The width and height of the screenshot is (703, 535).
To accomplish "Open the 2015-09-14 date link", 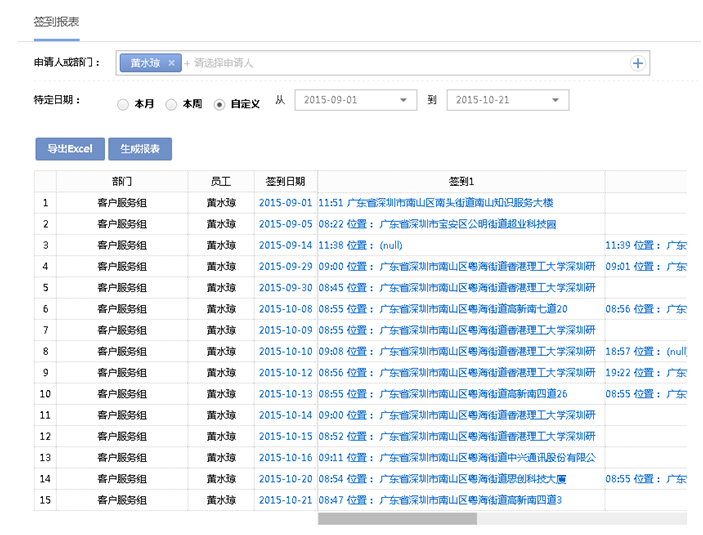I will point(286,245).
